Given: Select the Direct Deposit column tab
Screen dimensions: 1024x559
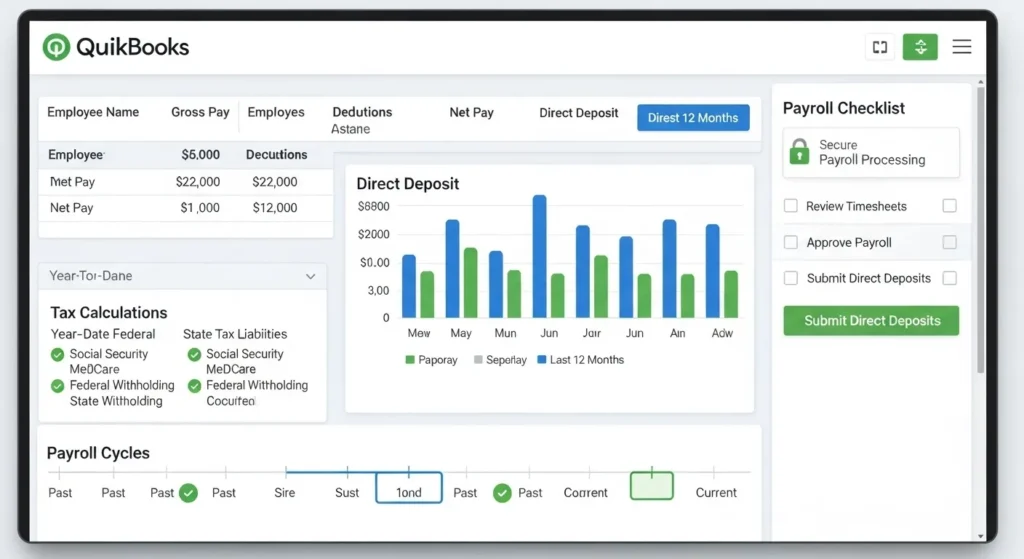Looking at the screenshot, I should [578, 113].
